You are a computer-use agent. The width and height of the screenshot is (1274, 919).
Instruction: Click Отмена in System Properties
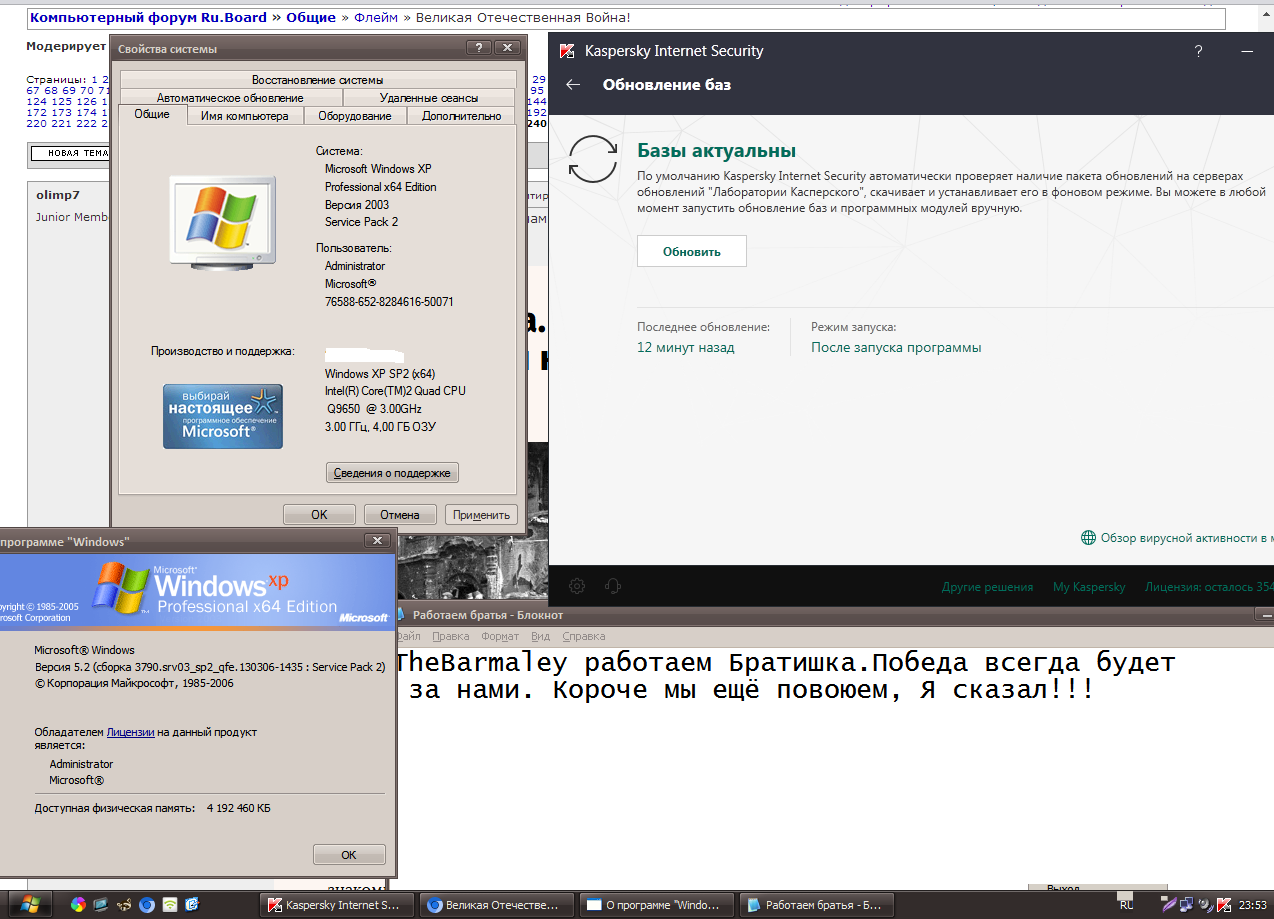click(x=400, y=515)
